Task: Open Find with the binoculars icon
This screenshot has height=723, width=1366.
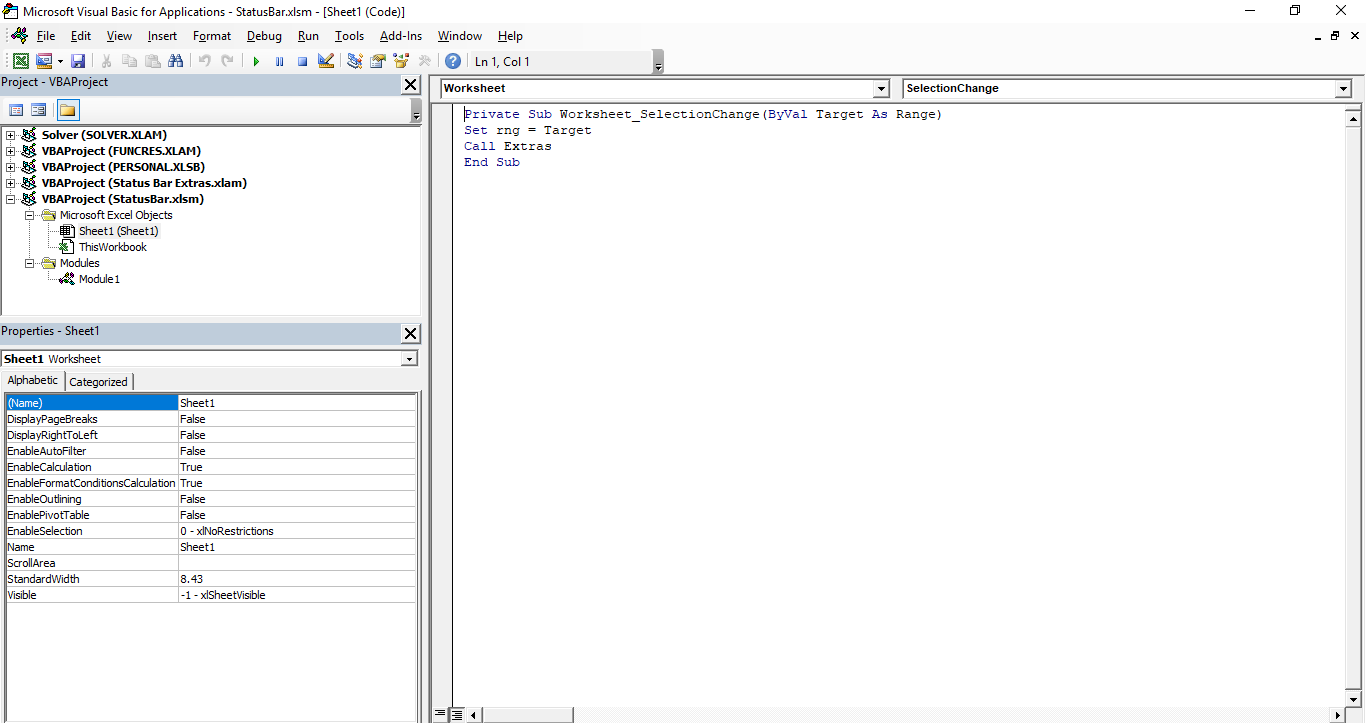Action: click(176, 61)
